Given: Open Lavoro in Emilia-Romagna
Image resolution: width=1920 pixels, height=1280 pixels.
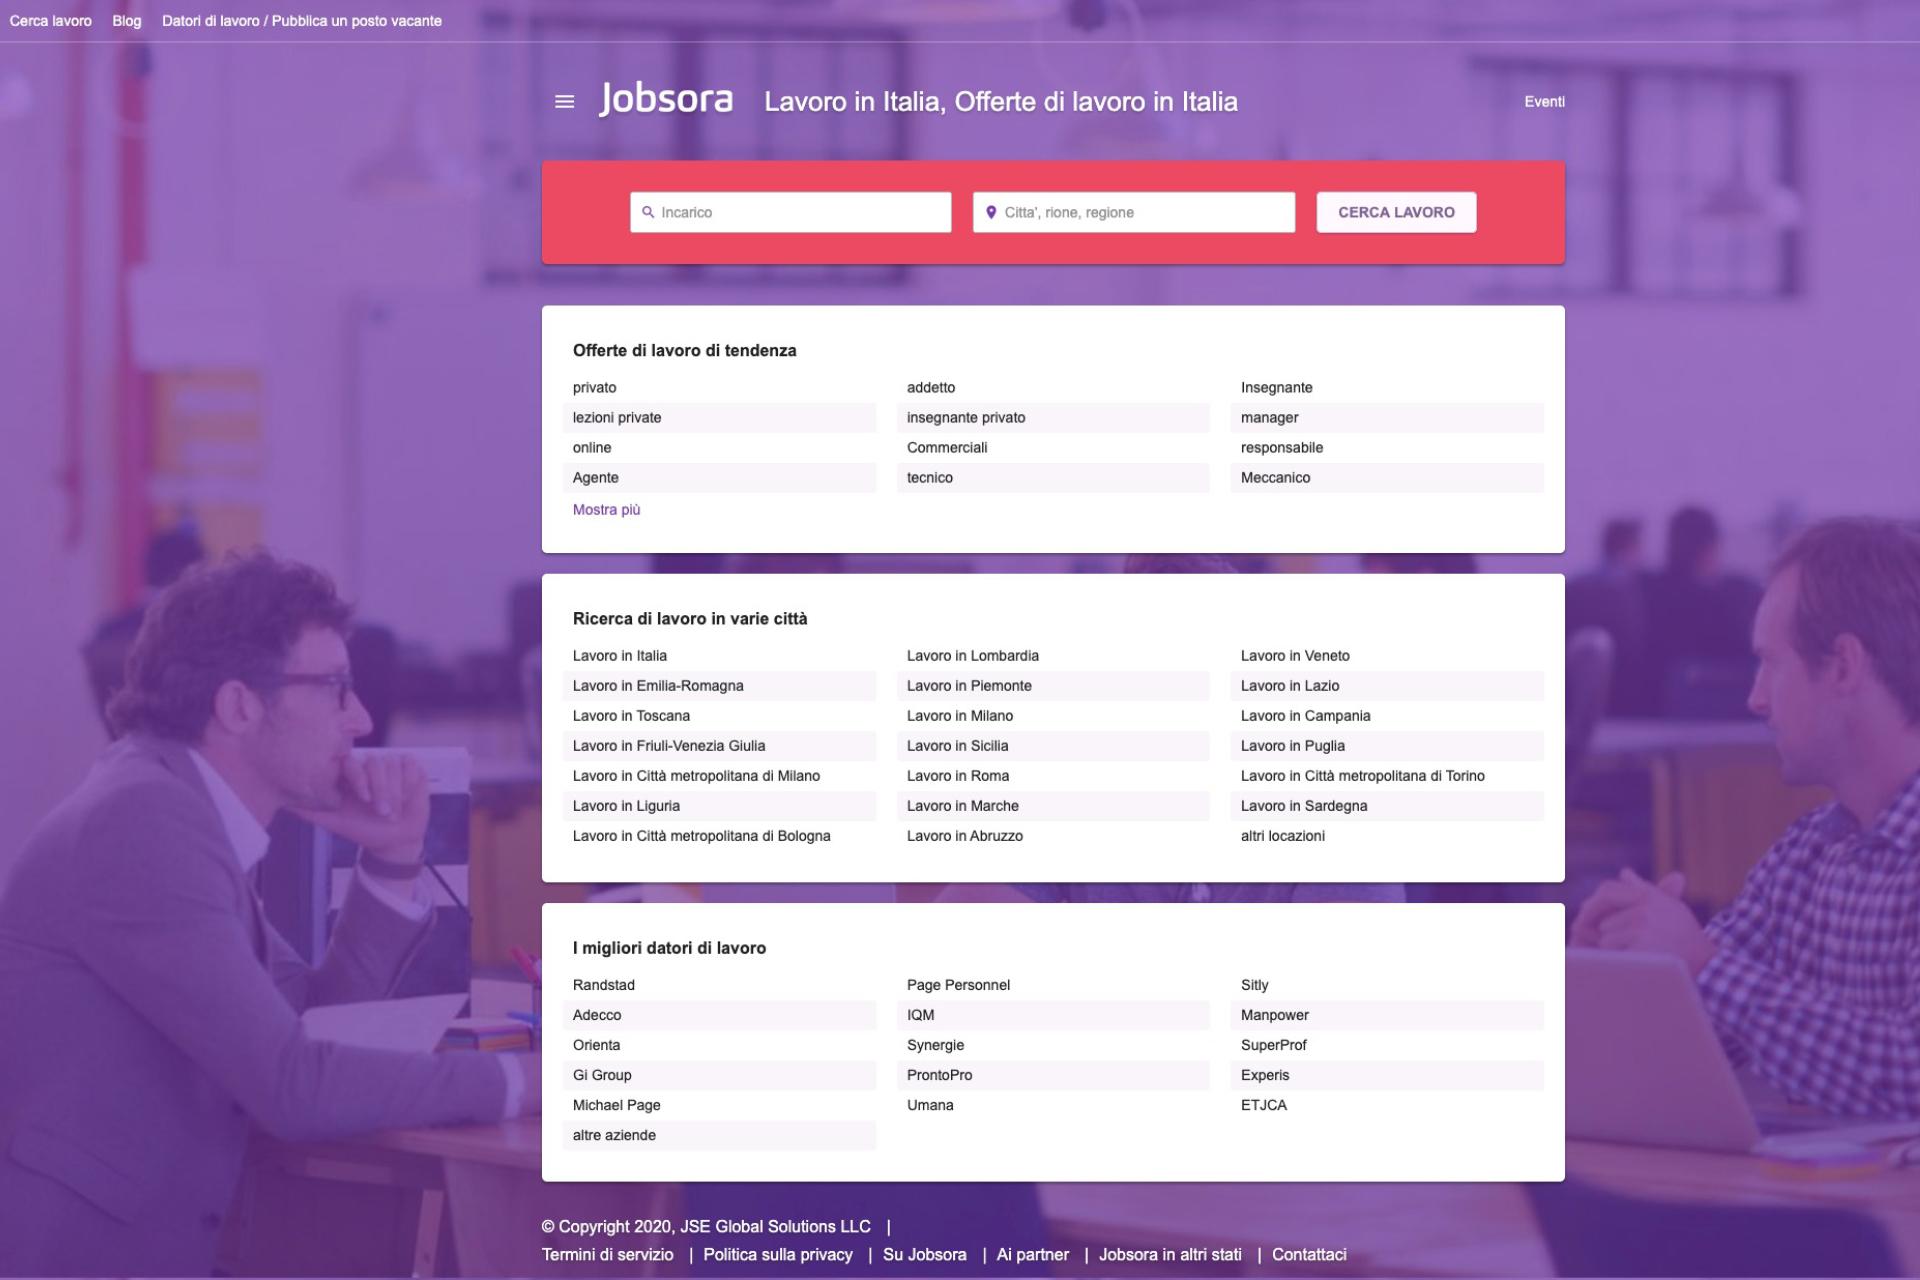Looking at the screenshot, I should 658,686.
